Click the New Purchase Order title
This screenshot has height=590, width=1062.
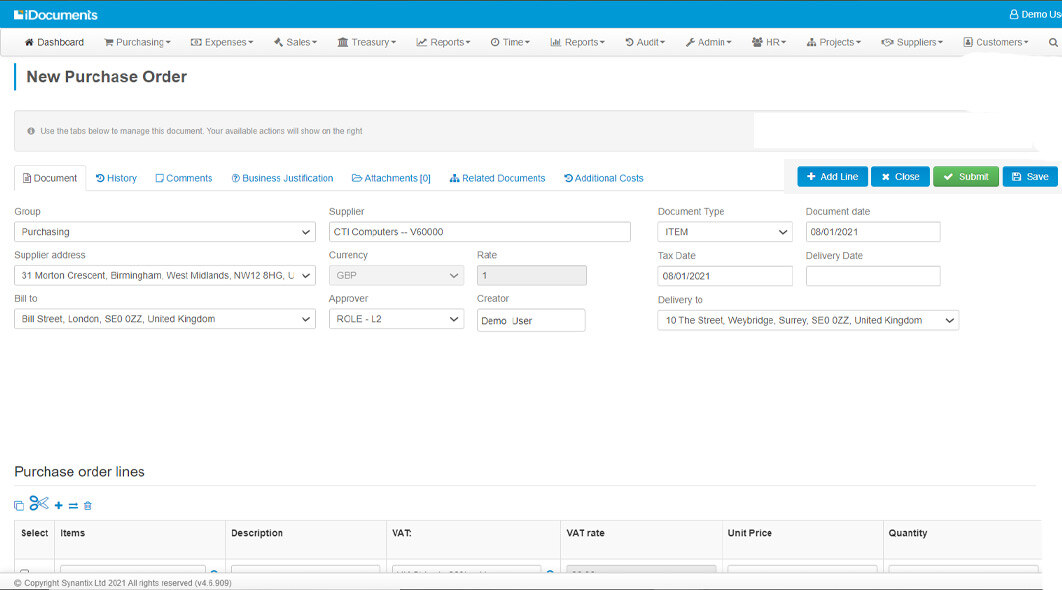pos(106,77)
